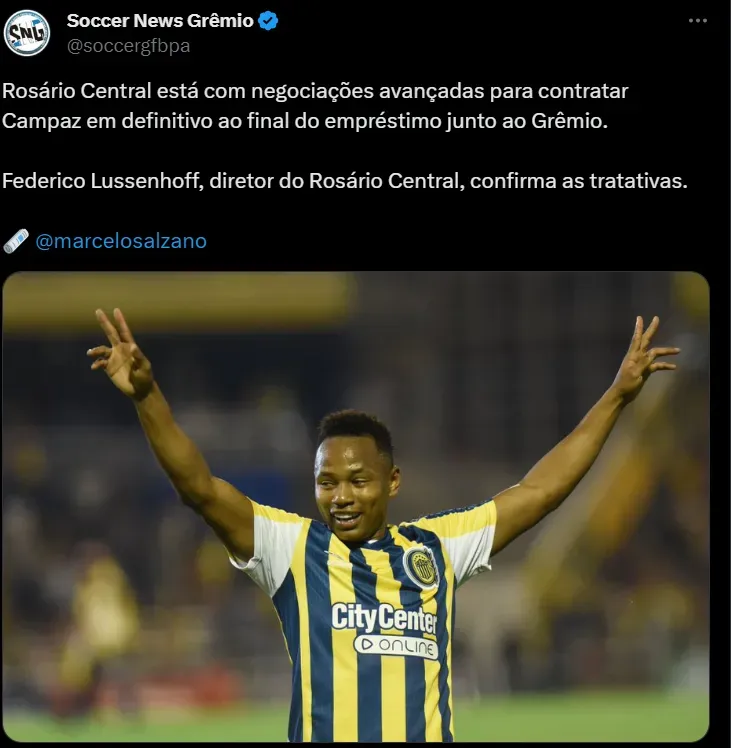Click the word 'tratativas' ending the tweet
The height and width of the screenshot is (748, 731).
pos(638,181)
